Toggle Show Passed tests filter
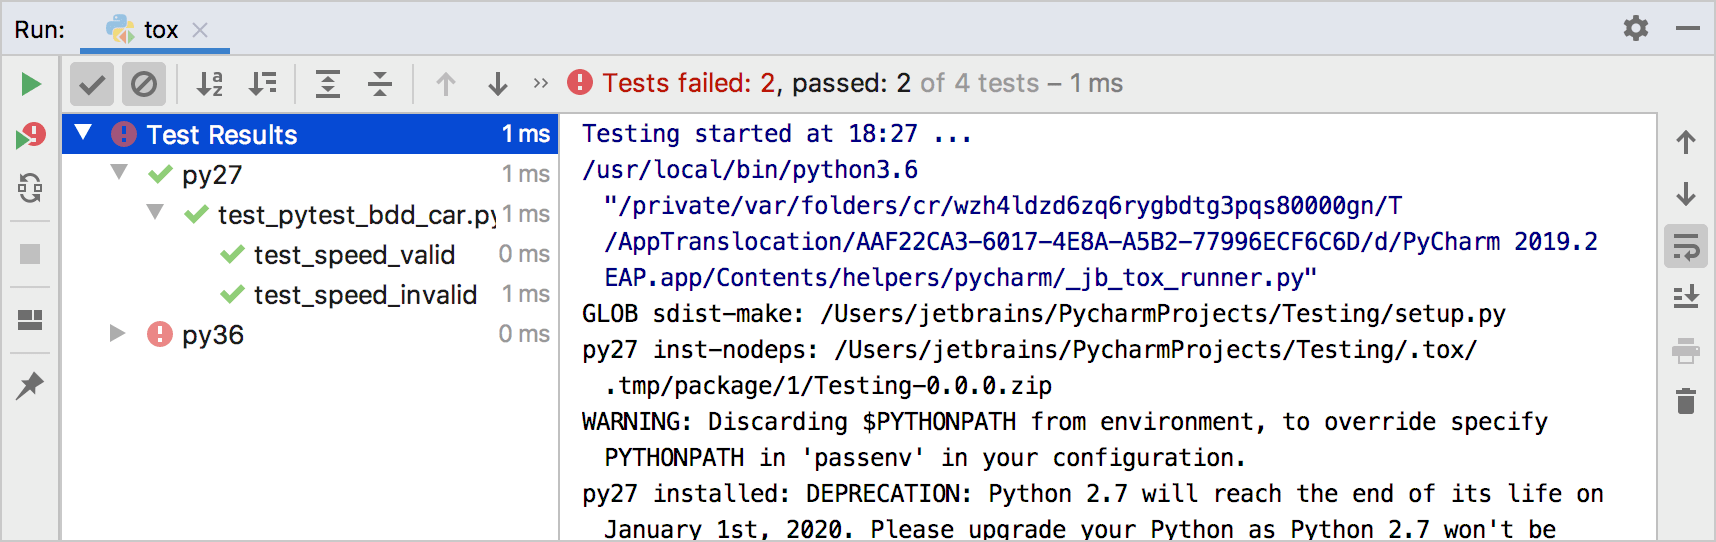This screenshot has height=542, width=1716. click(x=92, y=84)
